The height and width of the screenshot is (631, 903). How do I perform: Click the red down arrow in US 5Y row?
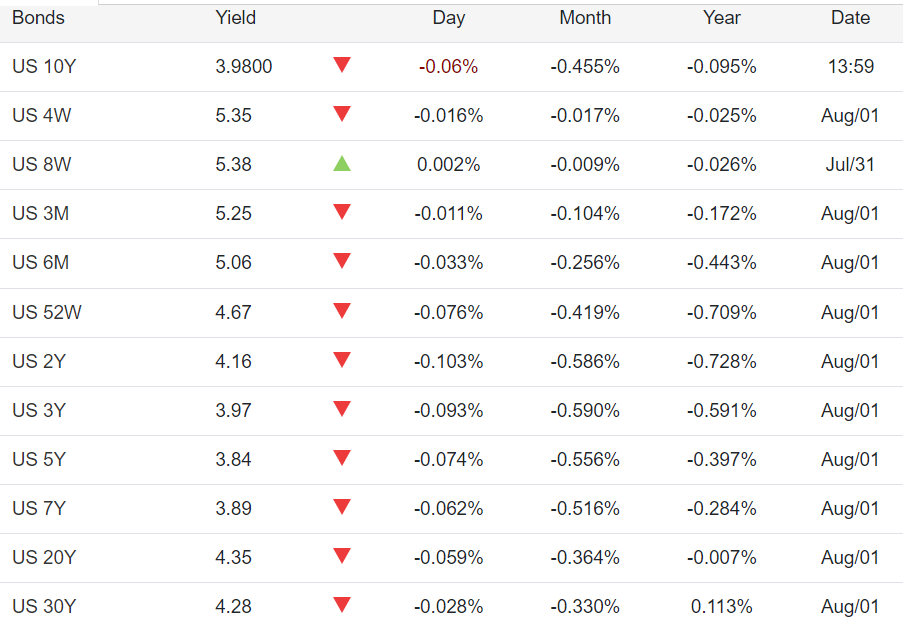342,457
